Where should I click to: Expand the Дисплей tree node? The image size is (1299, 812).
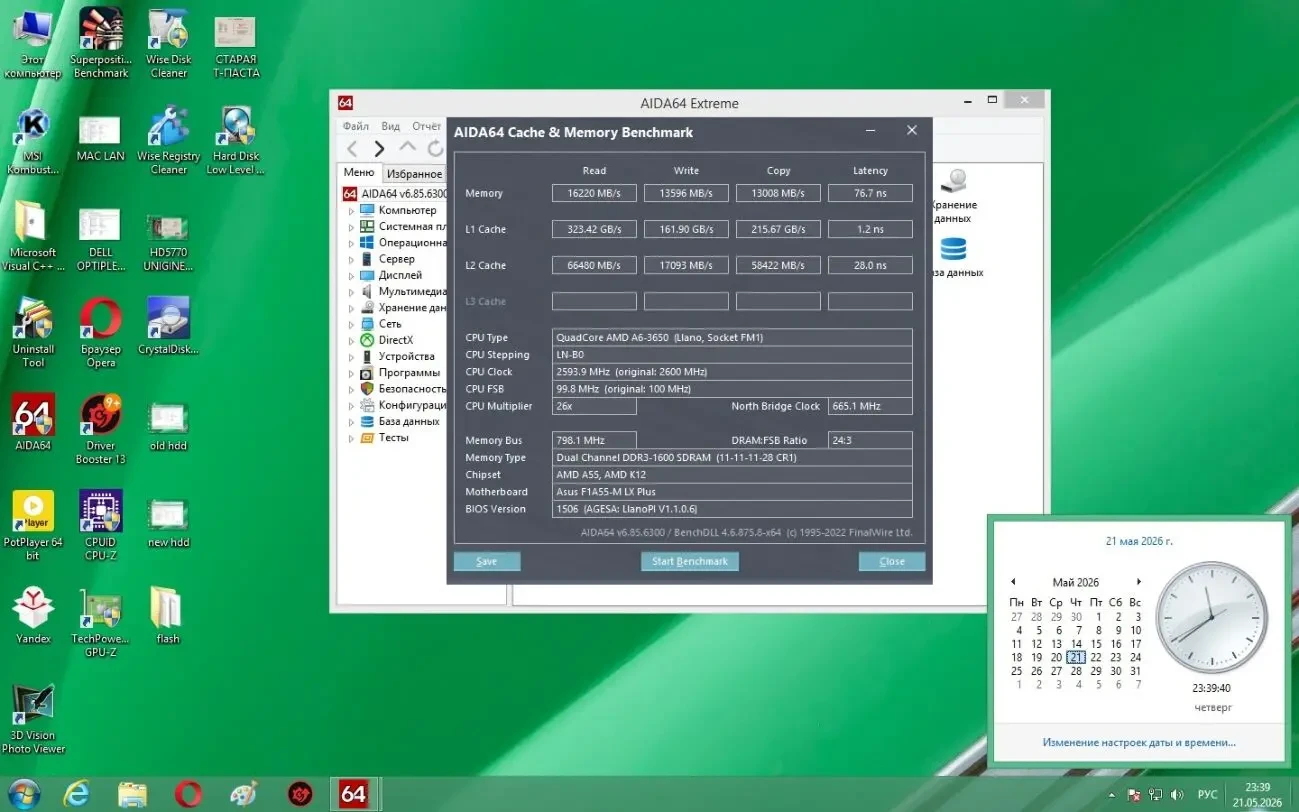[351, 275]
